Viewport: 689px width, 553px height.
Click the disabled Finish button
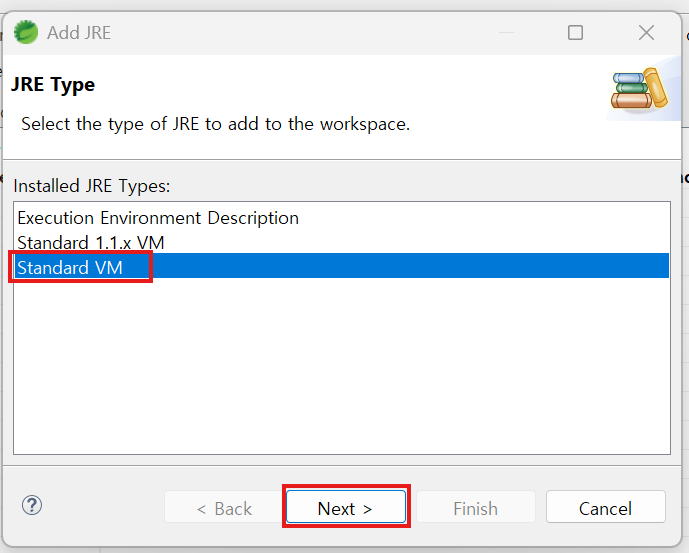(475, 506)
